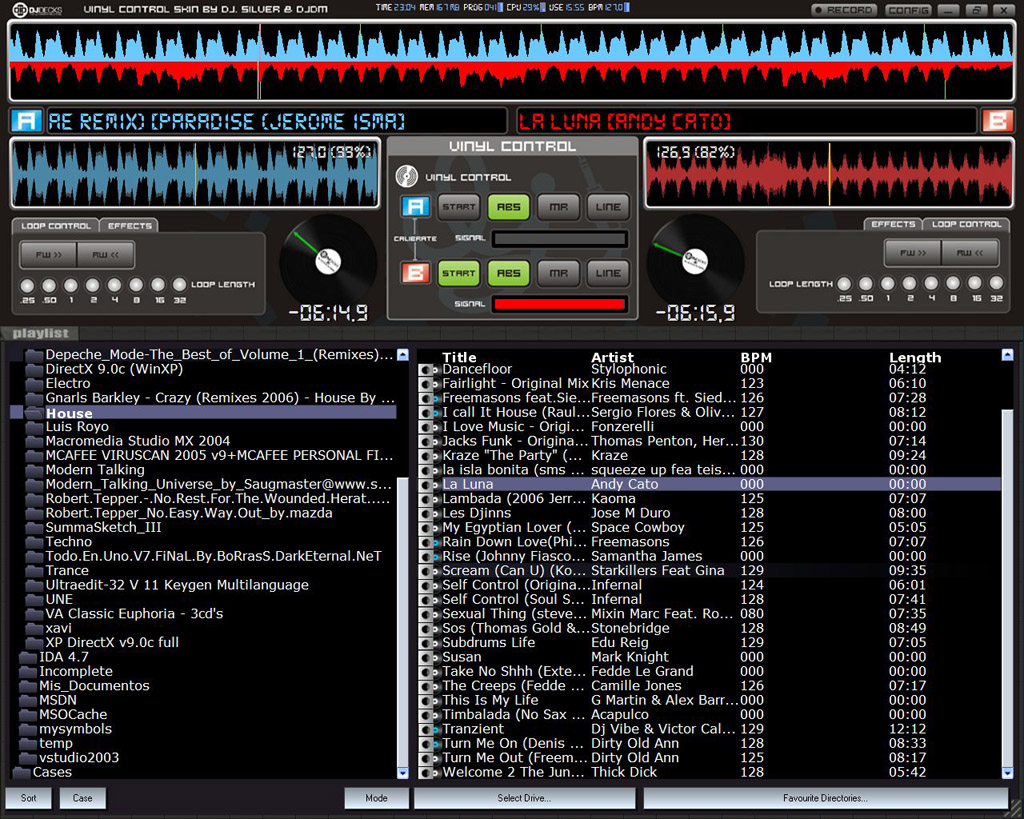Click track icon beside La Luna
The width and height of the screenshot is (1024, 819).
428,485
